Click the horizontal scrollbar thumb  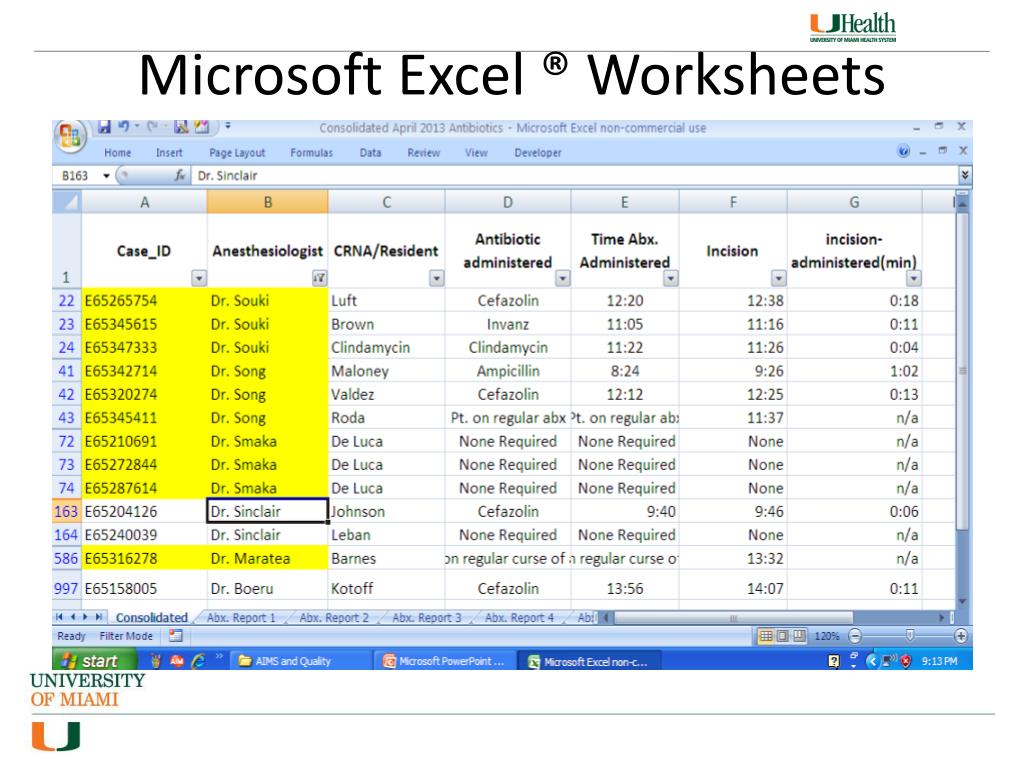pos(733,617)
